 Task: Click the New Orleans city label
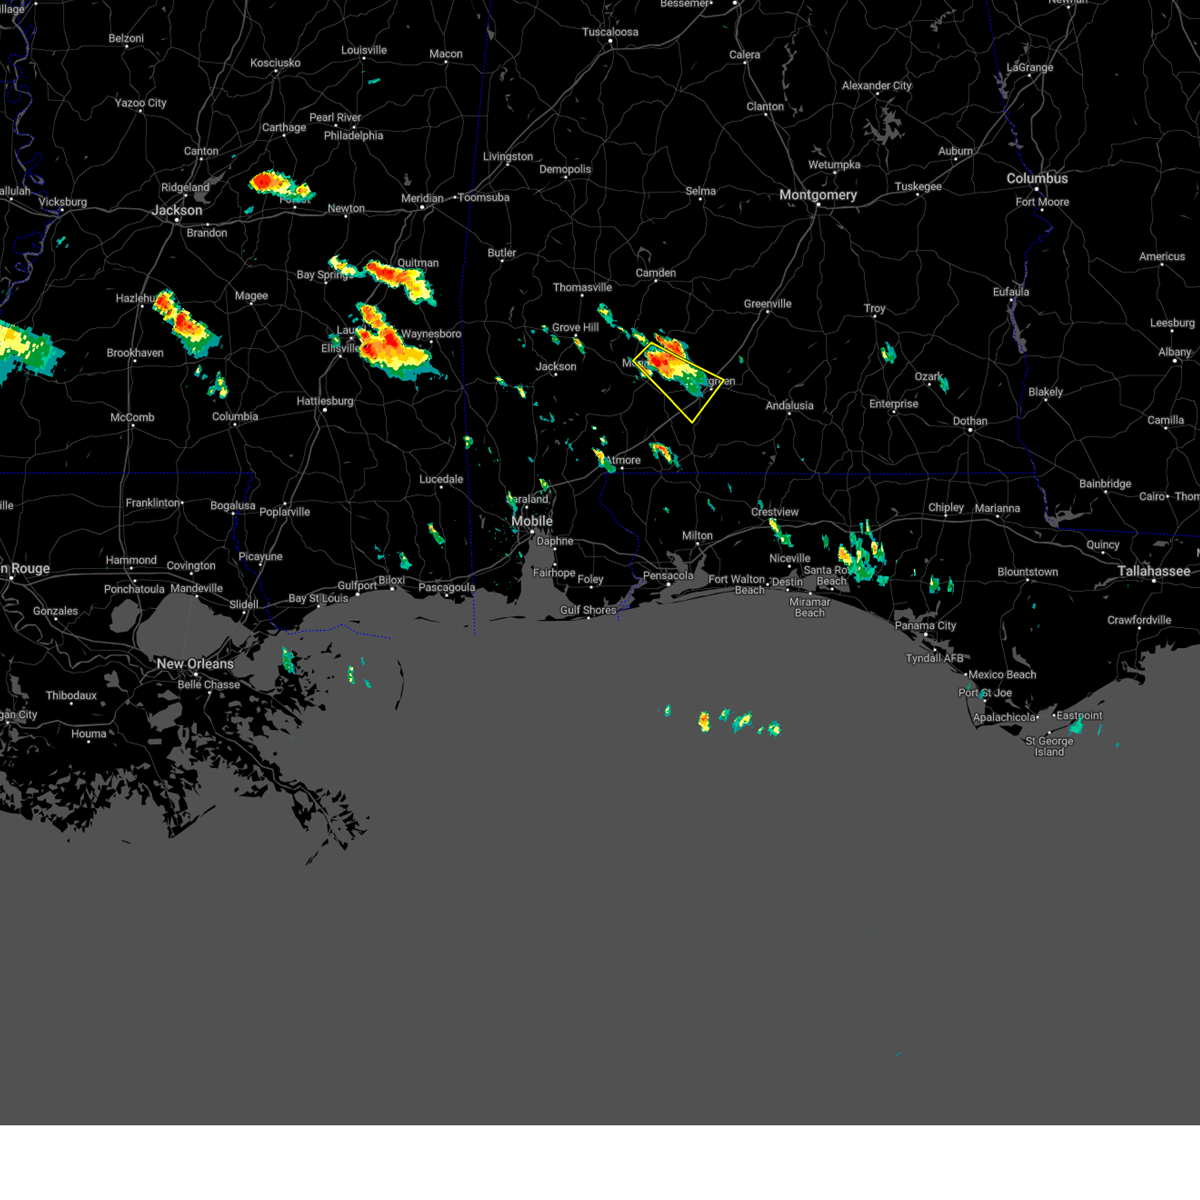(x=195, y=664)
